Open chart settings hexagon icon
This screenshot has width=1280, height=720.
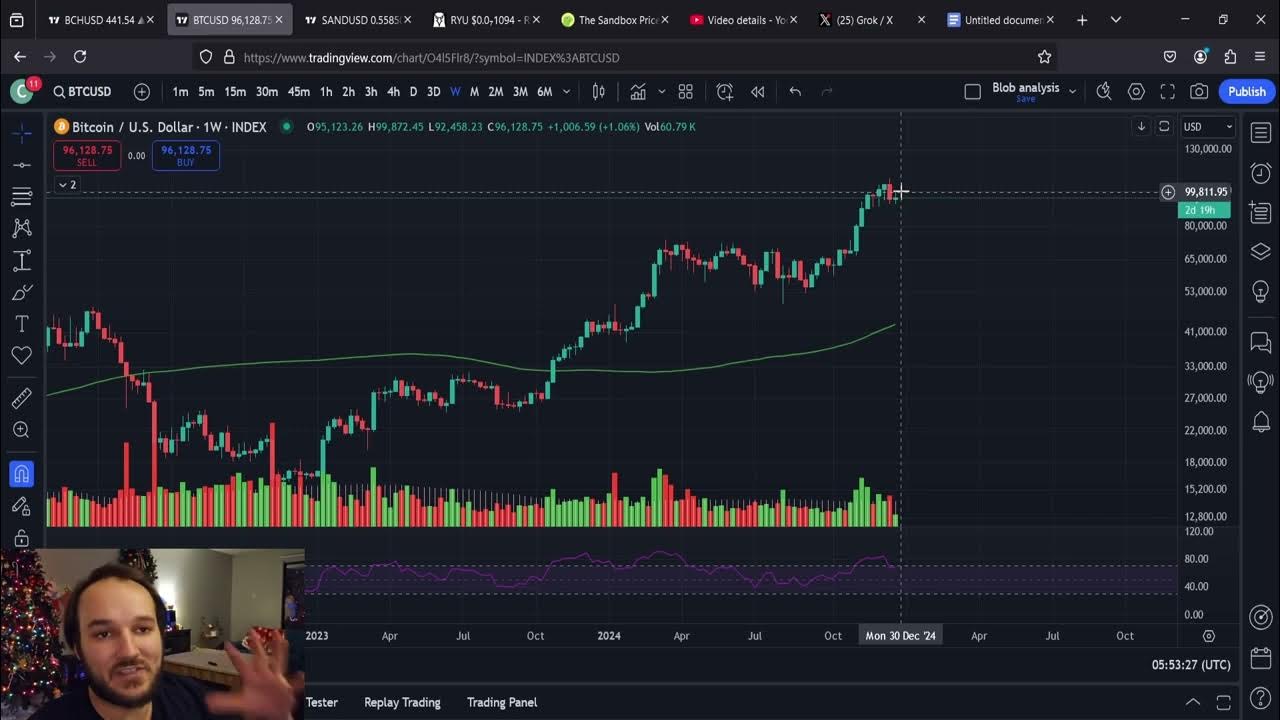tap(1136, 92)
